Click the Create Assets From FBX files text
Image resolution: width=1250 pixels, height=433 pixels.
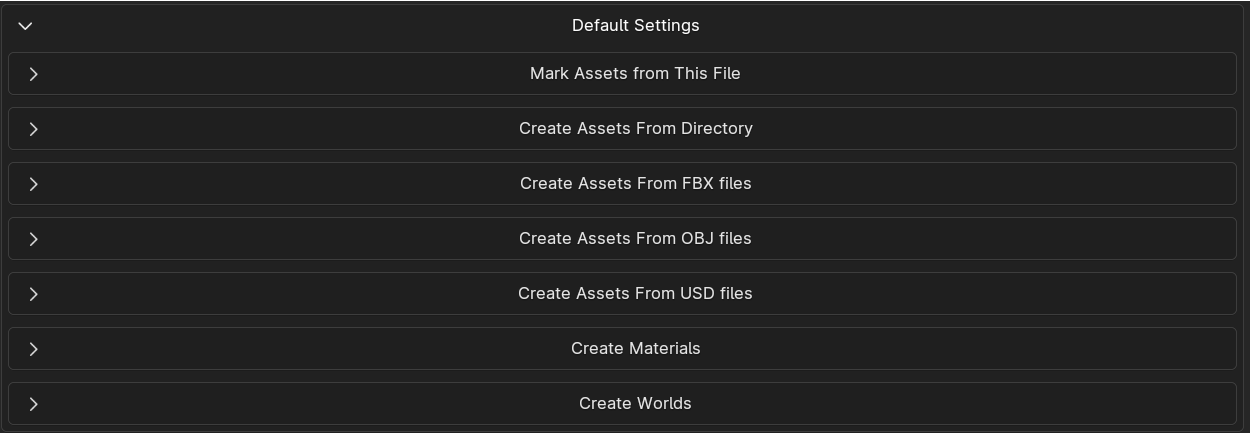point(635,184)
